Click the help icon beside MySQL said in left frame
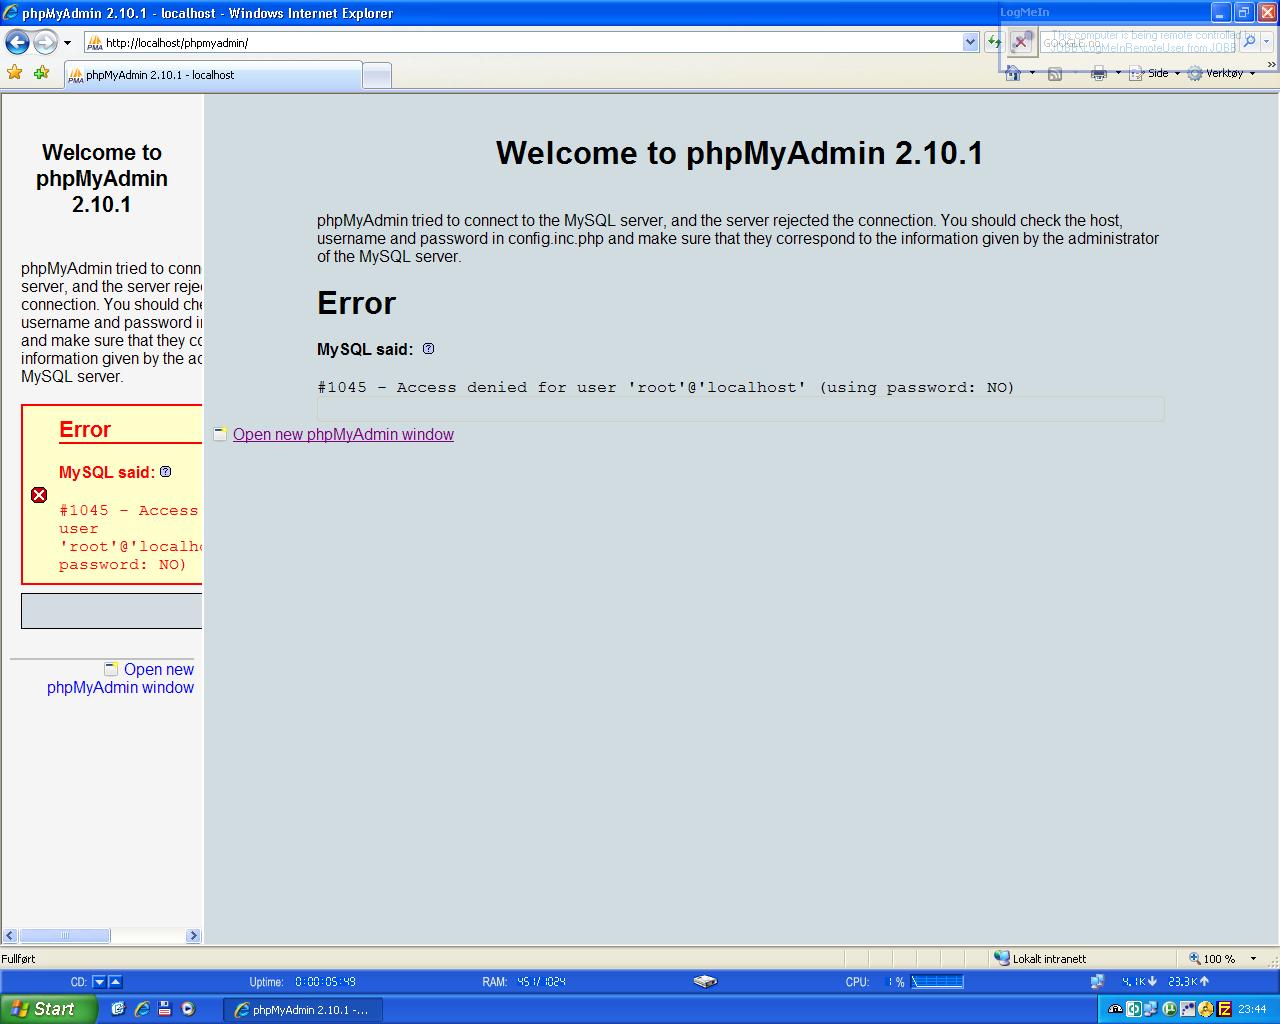 tap(166, 472)
